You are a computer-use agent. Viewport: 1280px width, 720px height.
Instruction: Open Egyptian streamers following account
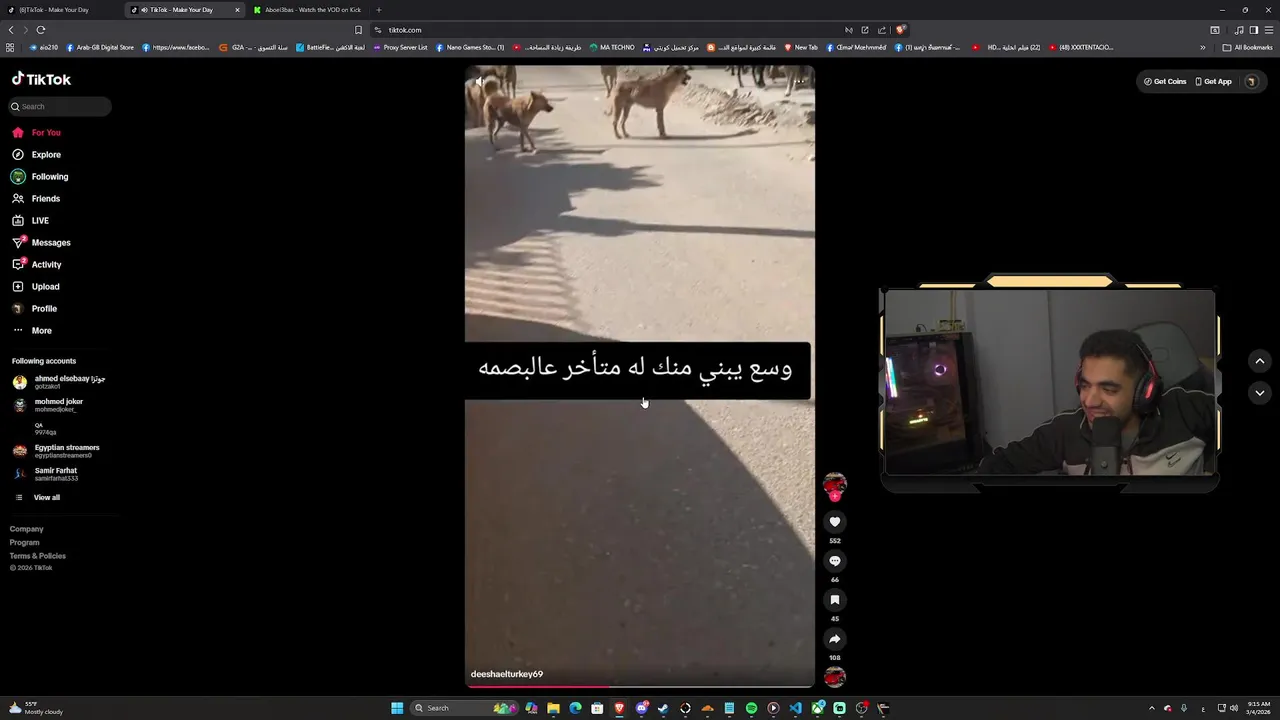click(x=56, y=451)
